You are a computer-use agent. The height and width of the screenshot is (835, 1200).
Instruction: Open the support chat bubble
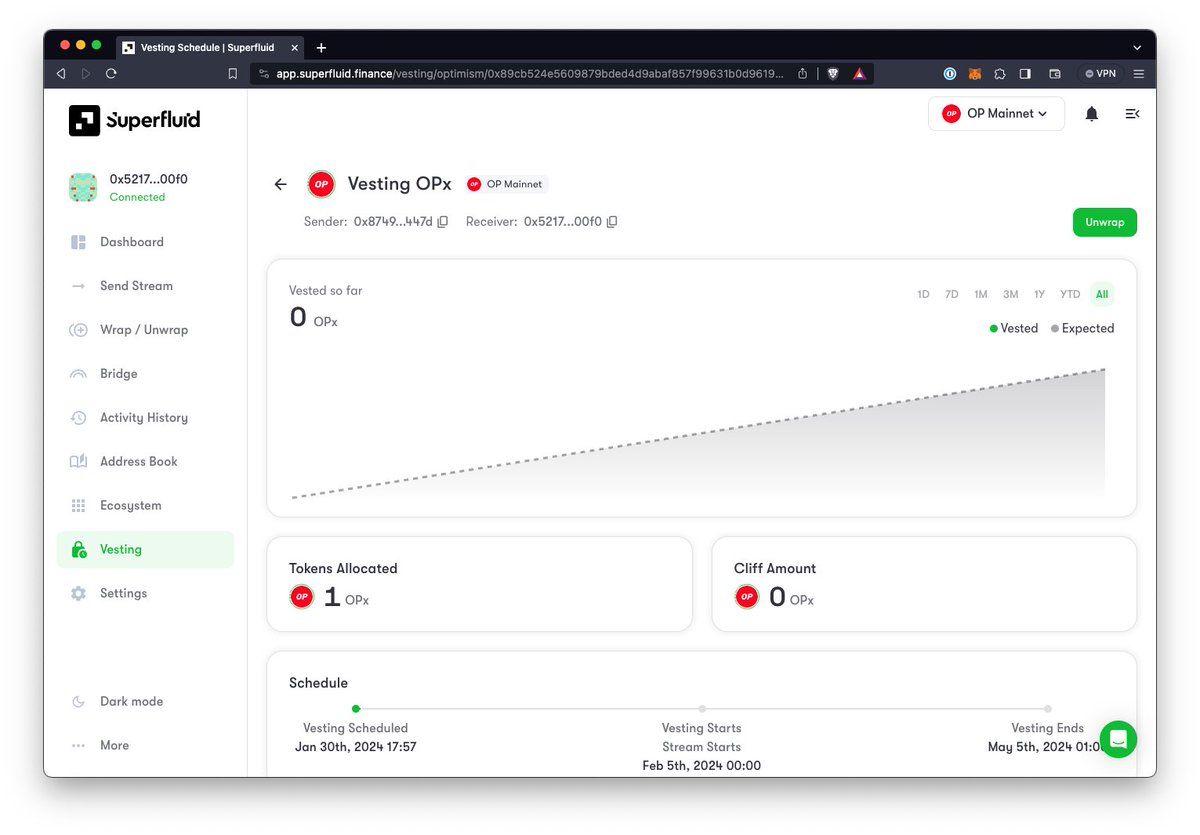[1118, 740]
